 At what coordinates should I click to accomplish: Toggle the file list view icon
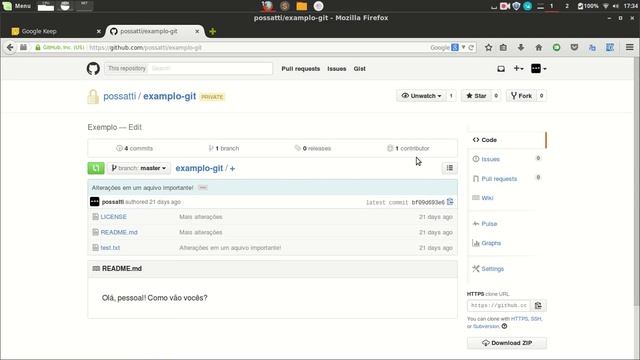[x=449, y=168]
